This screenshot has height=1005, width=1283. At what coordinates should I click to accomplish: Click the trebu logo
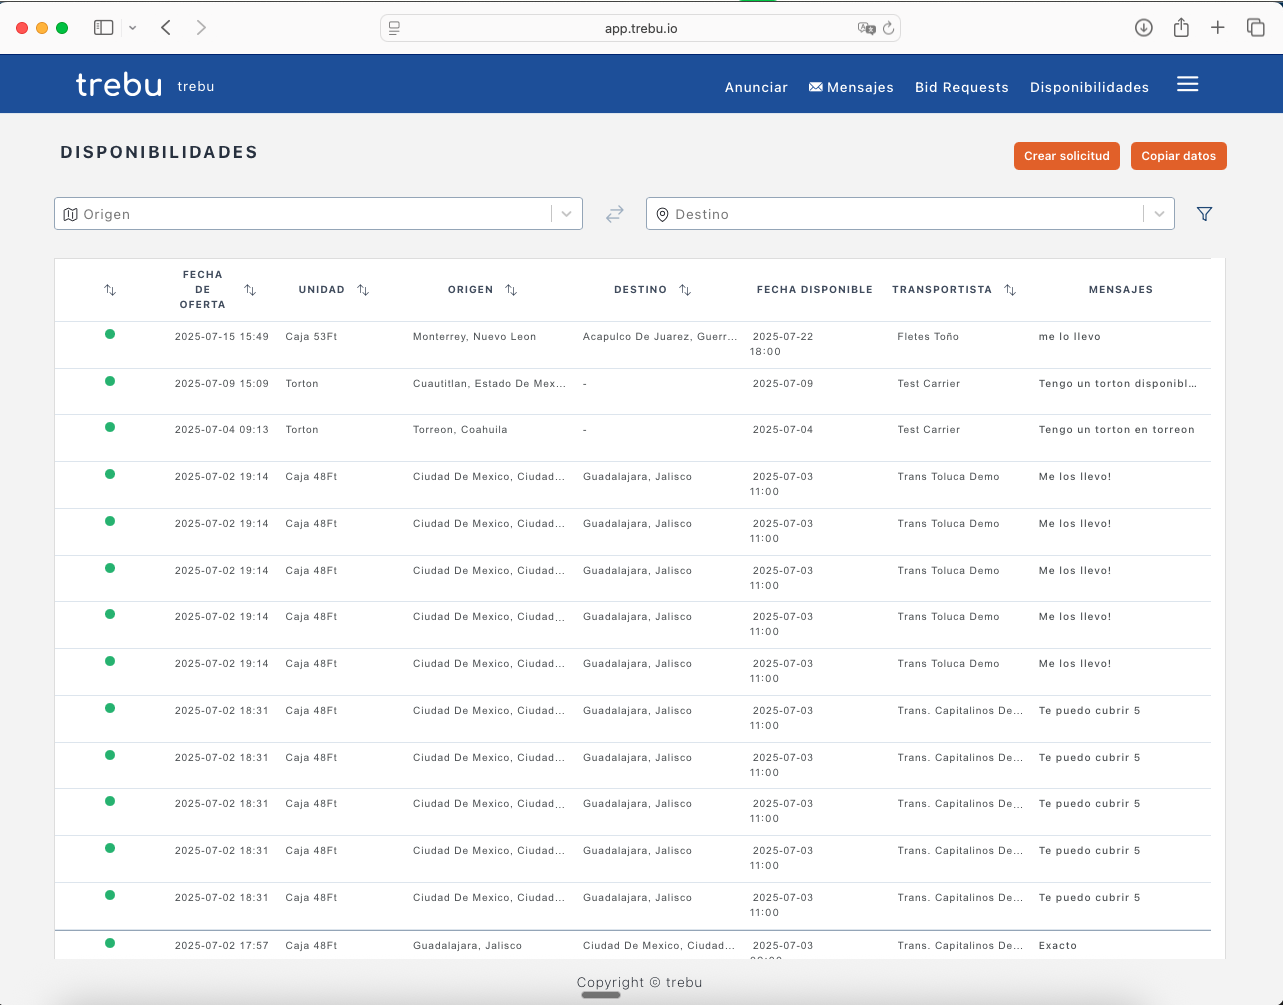(x=119, y=85)
